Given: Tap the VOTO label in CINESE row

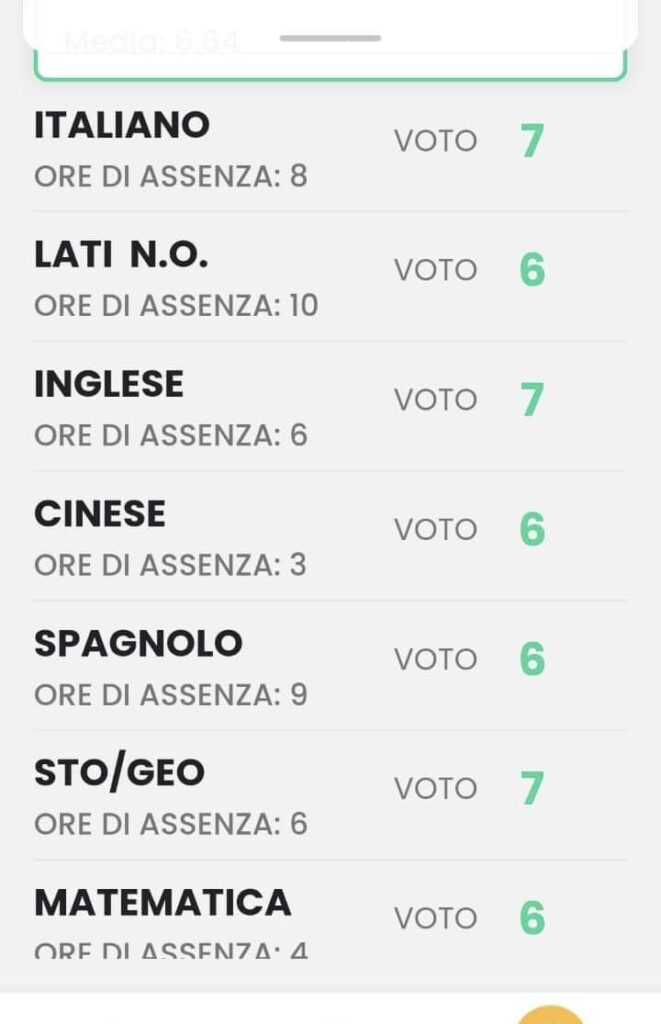Looking at the screenshot, I should point(436,530).
